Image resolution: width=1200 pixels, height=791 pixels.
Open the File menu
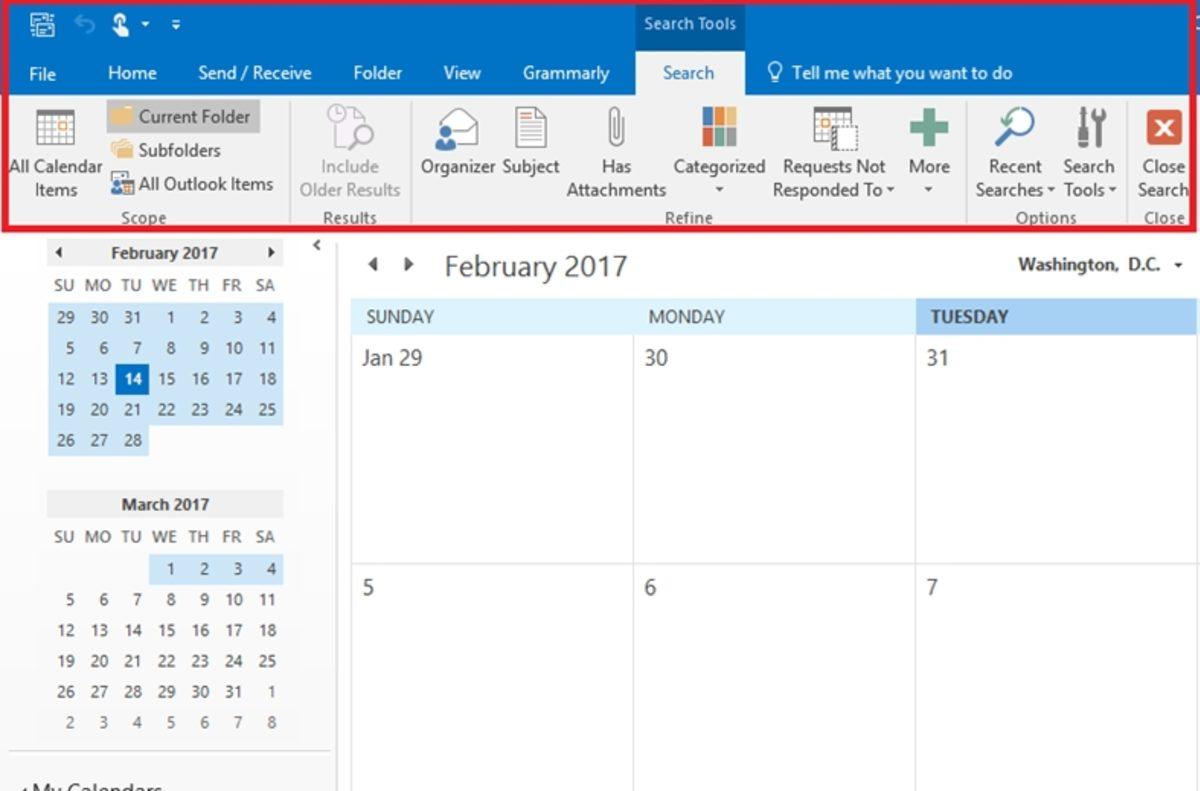[x=43, y=73]
